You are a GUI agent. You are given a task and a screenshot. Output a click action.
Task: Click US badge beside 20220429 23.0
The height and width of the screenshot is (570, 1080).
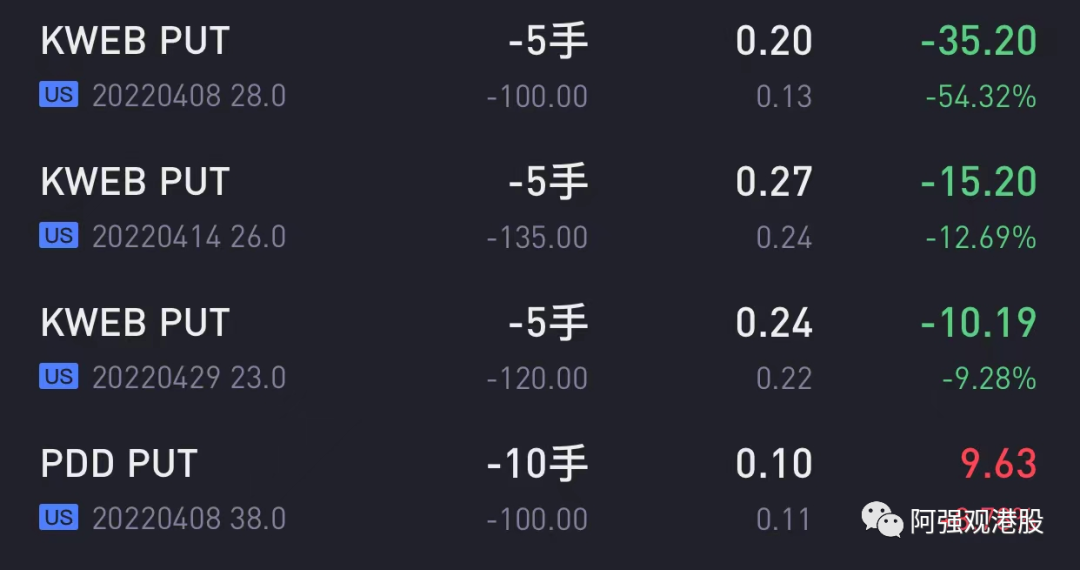[x=59, y=377]
